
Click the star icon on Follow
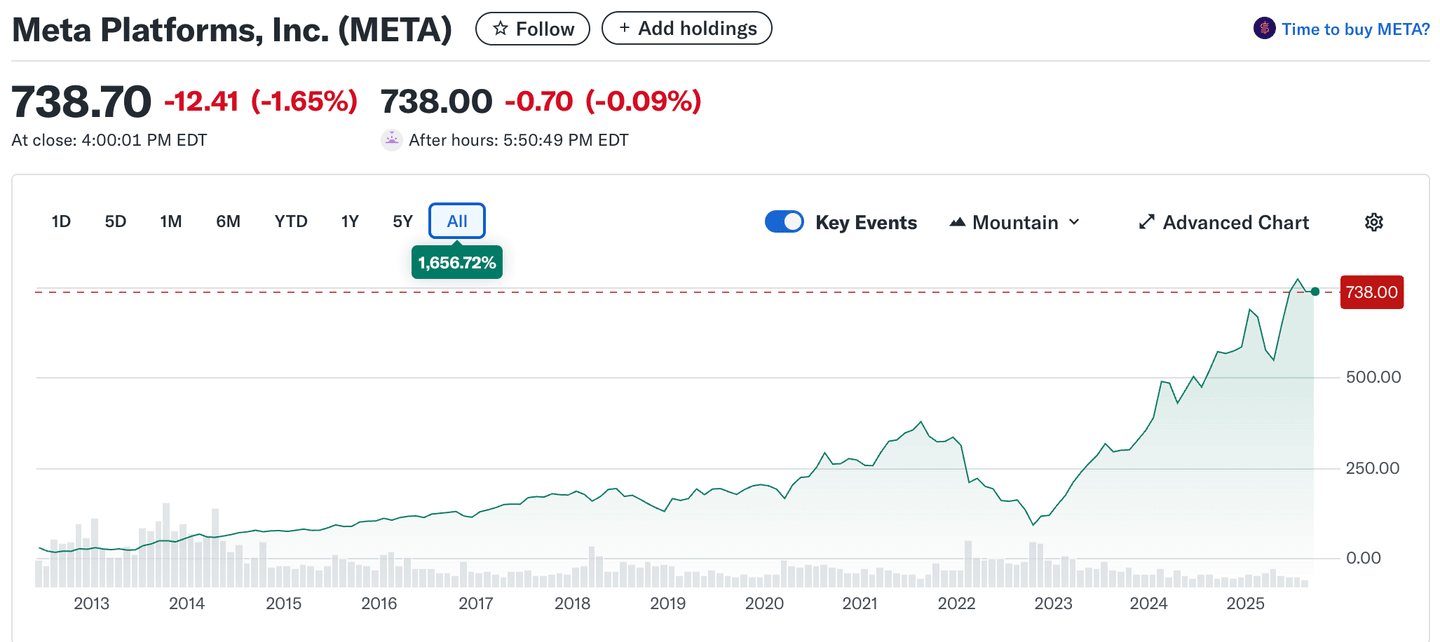click(501, 29)
